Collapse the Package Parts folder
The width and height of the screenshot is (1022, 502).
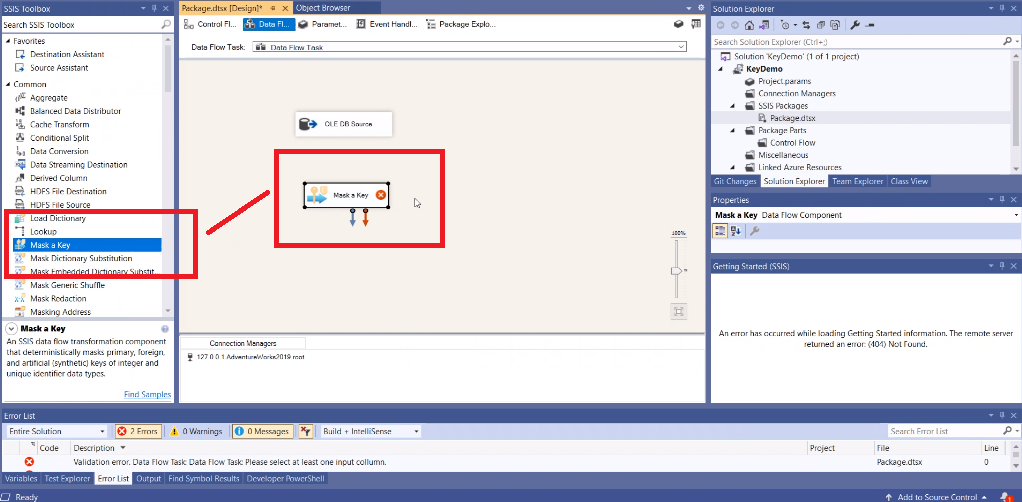point(732,130)
